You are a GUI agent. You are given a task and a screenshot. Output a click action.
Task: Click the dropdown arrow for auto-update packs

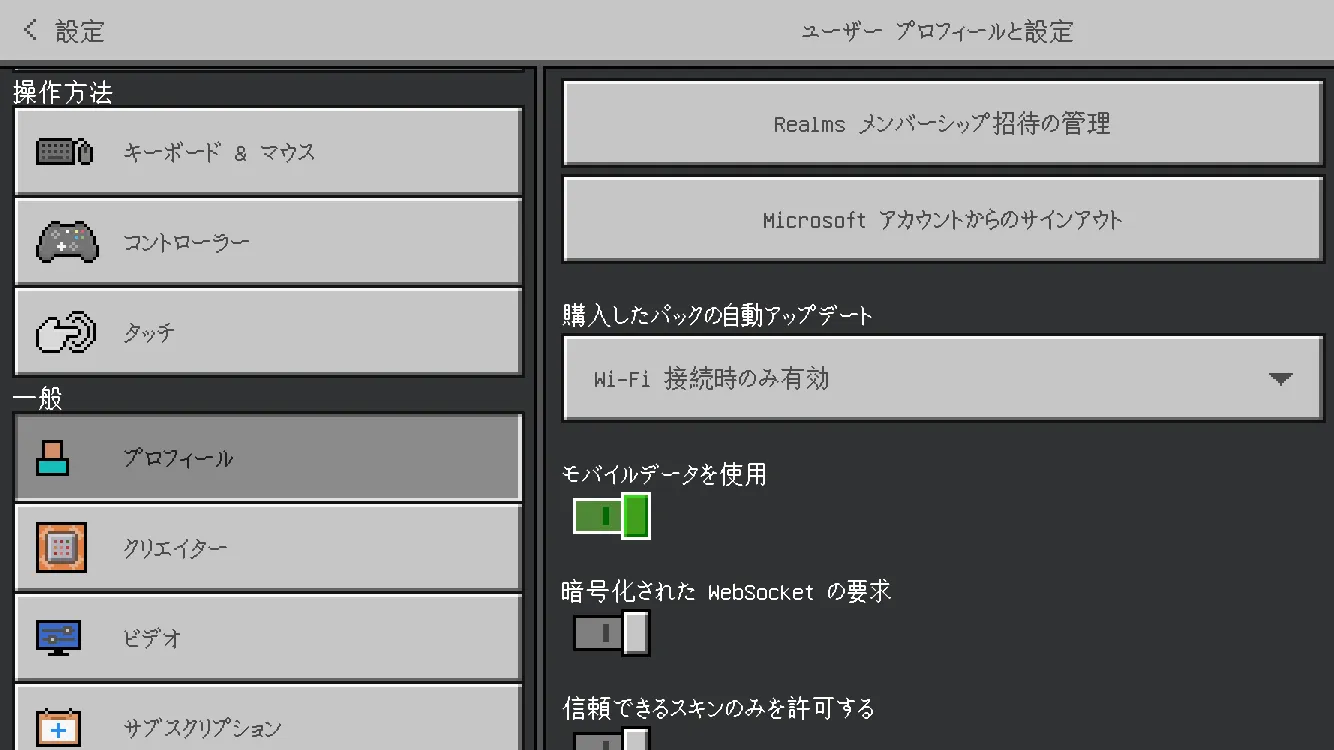[x=1280, y=379]
